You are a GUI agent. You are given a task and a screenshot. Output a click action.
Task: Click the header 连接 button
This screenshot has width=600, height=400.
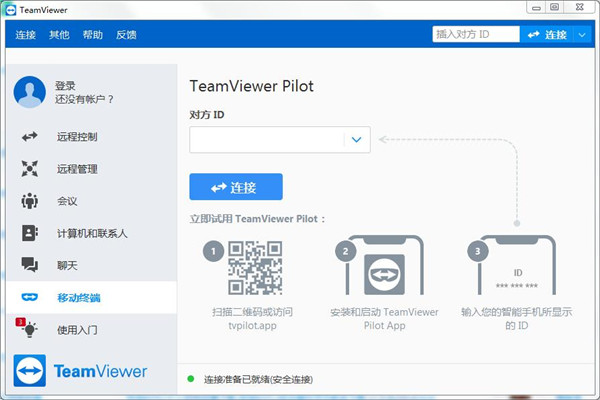pyautogui.click(x=547, y=34)
